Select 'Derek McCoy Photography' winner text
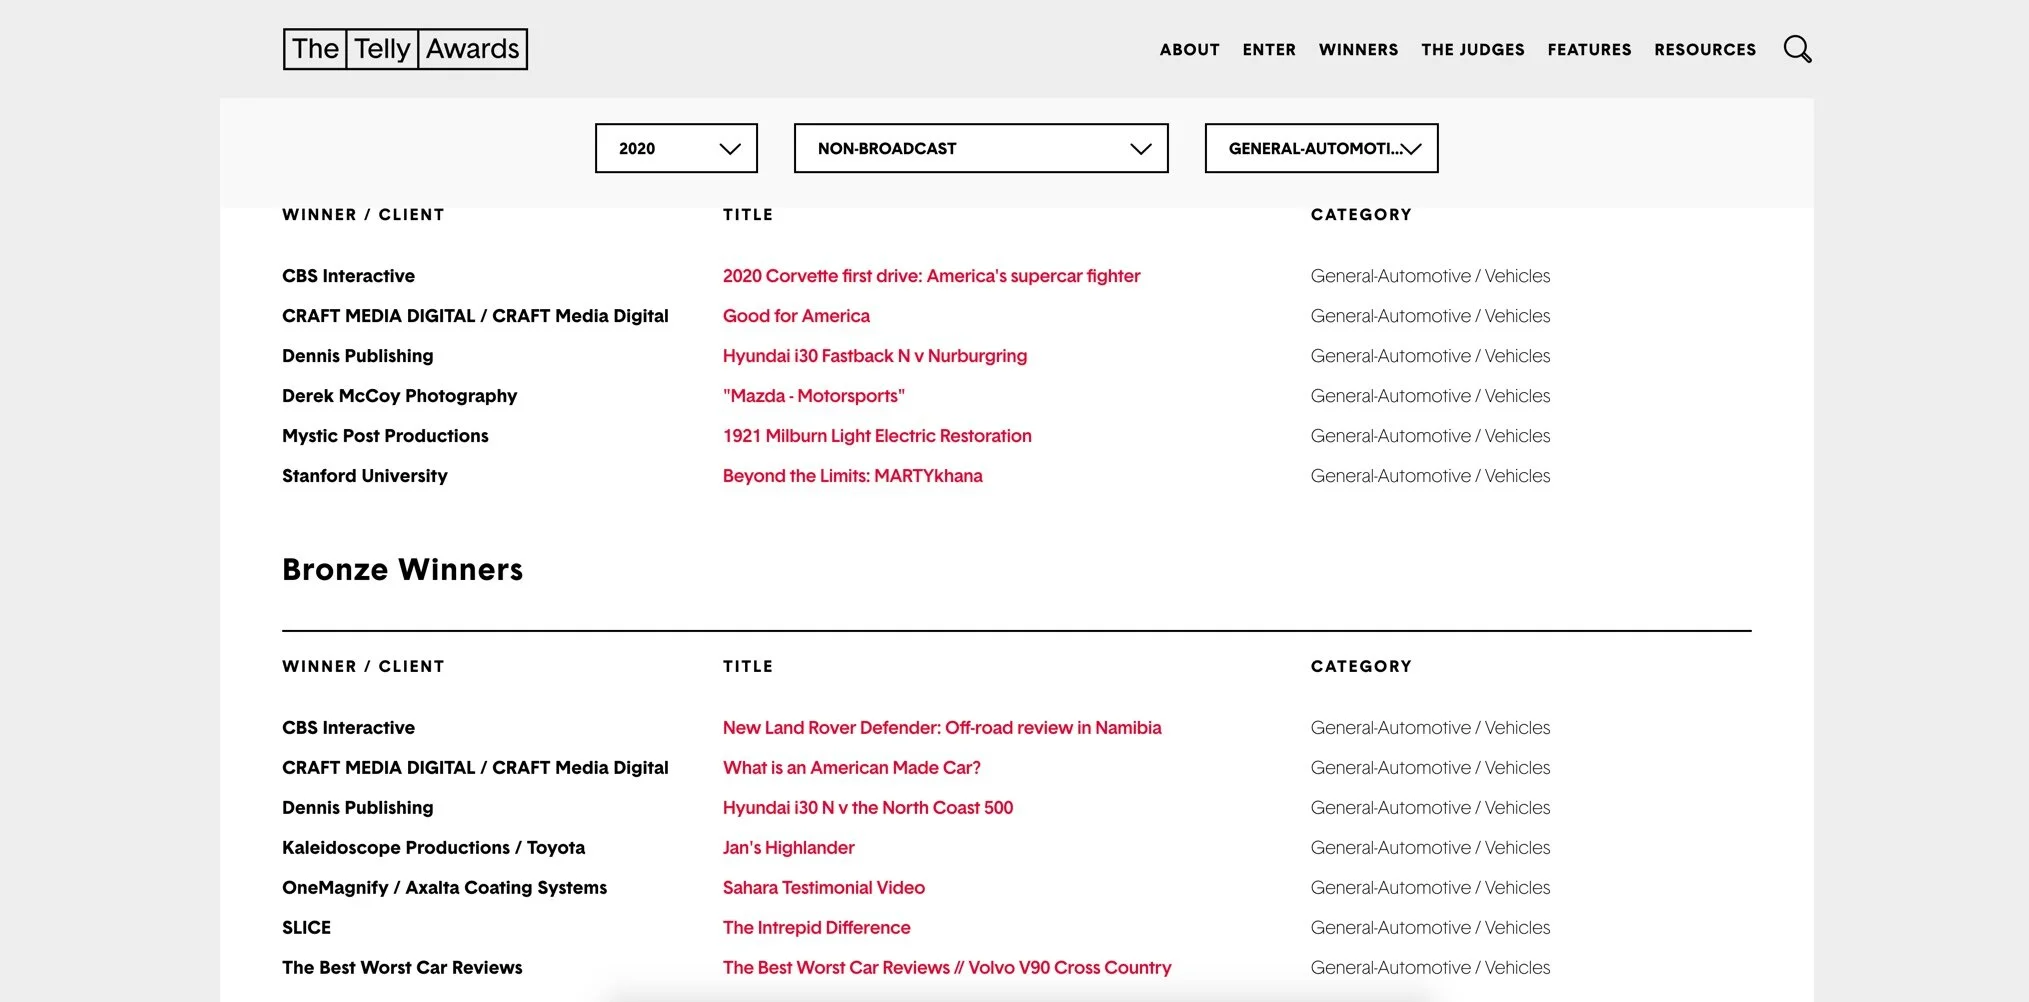Screen dimensions: 2029x1002 tap(399, 396)
